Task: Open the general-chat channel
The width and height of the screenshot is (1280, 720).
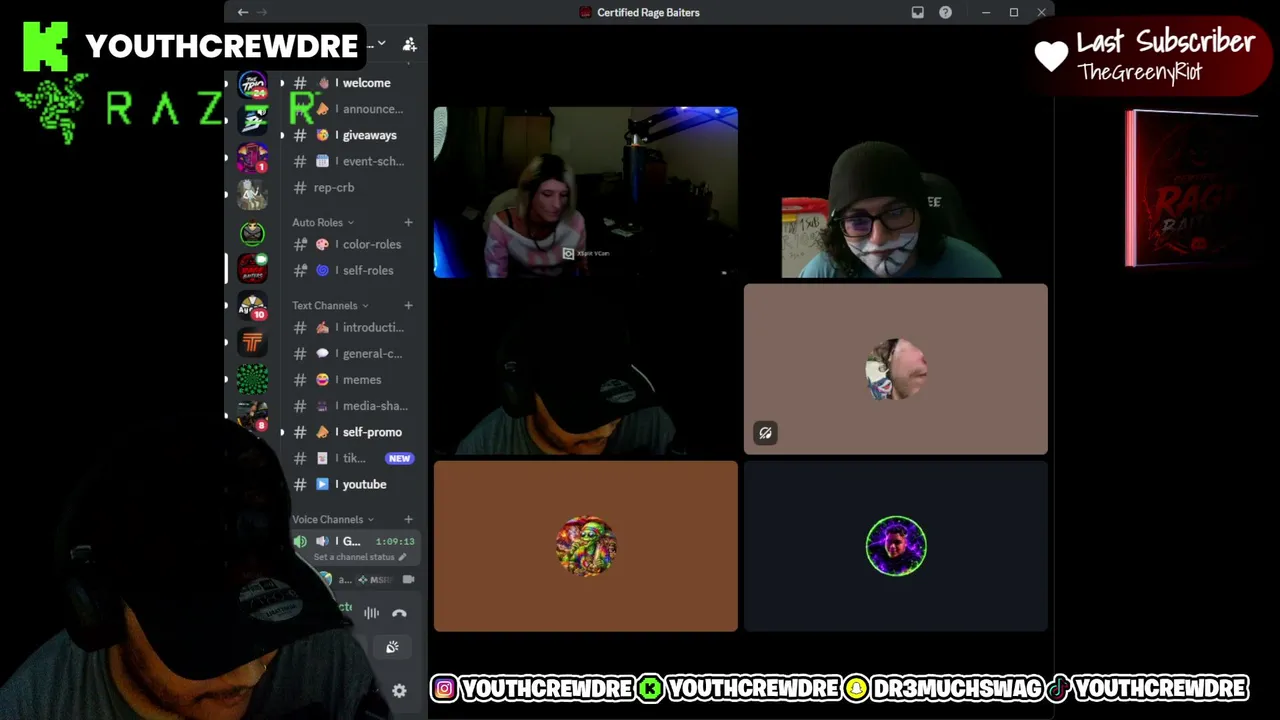Action: [349, 353]
